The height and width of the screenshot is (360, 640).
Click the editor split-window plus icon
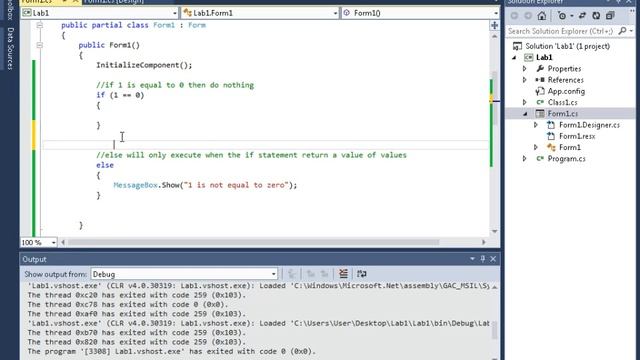(x=494, y=26)
